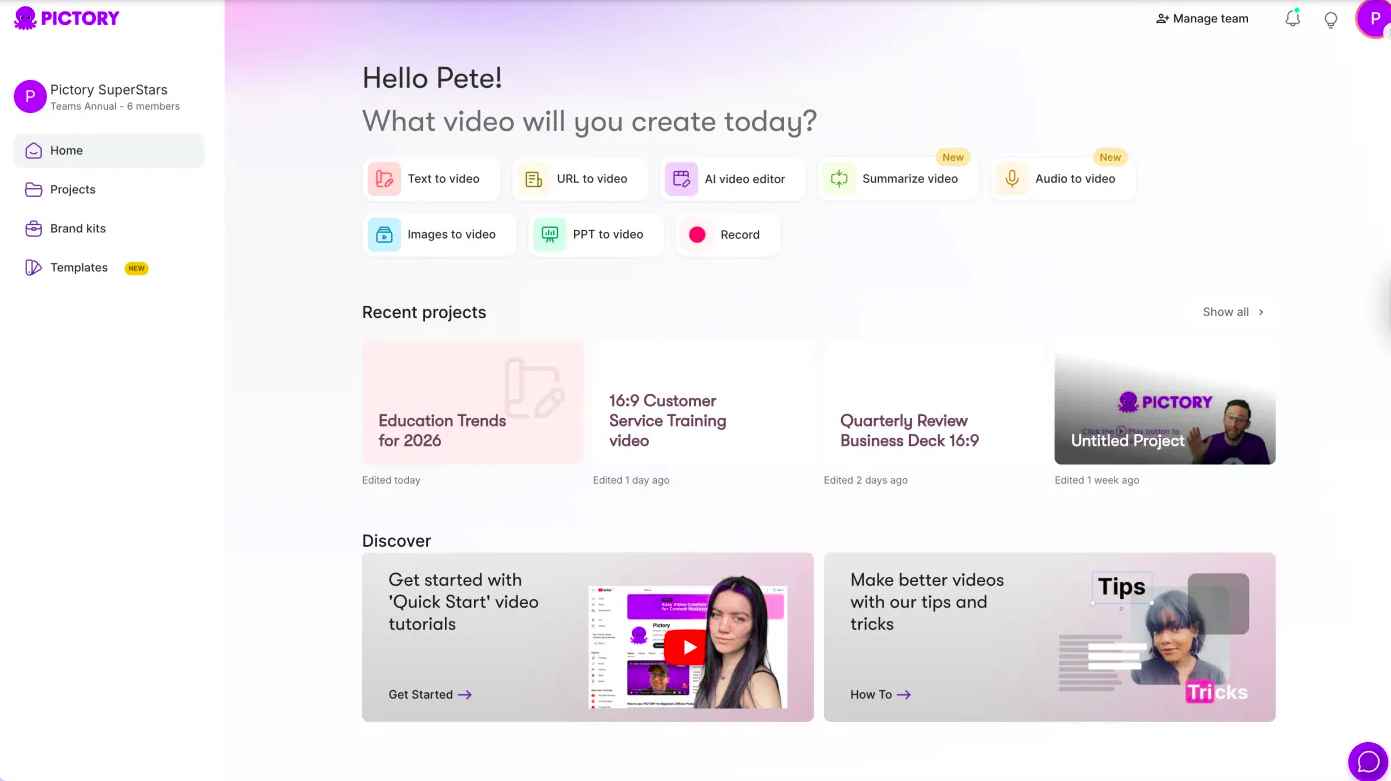Expand Show all recent projects
This screenshot has height=781, width=1391.
pos(1234,312)
